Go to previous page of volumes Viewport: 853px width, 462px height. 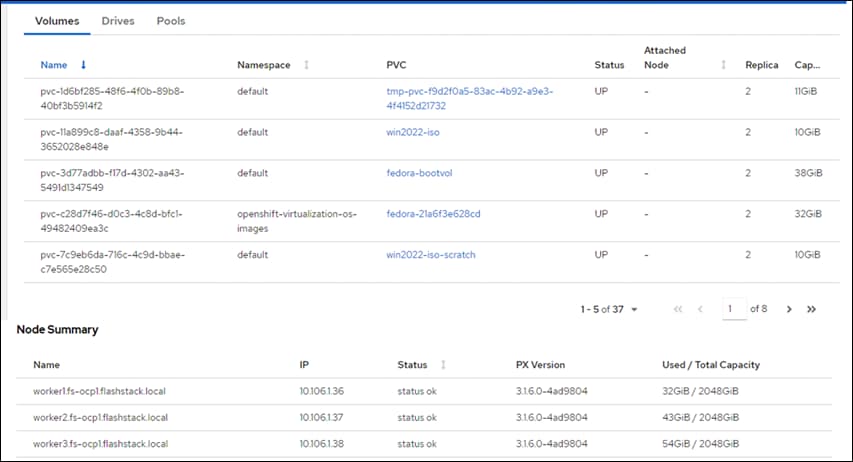point(700,309)
